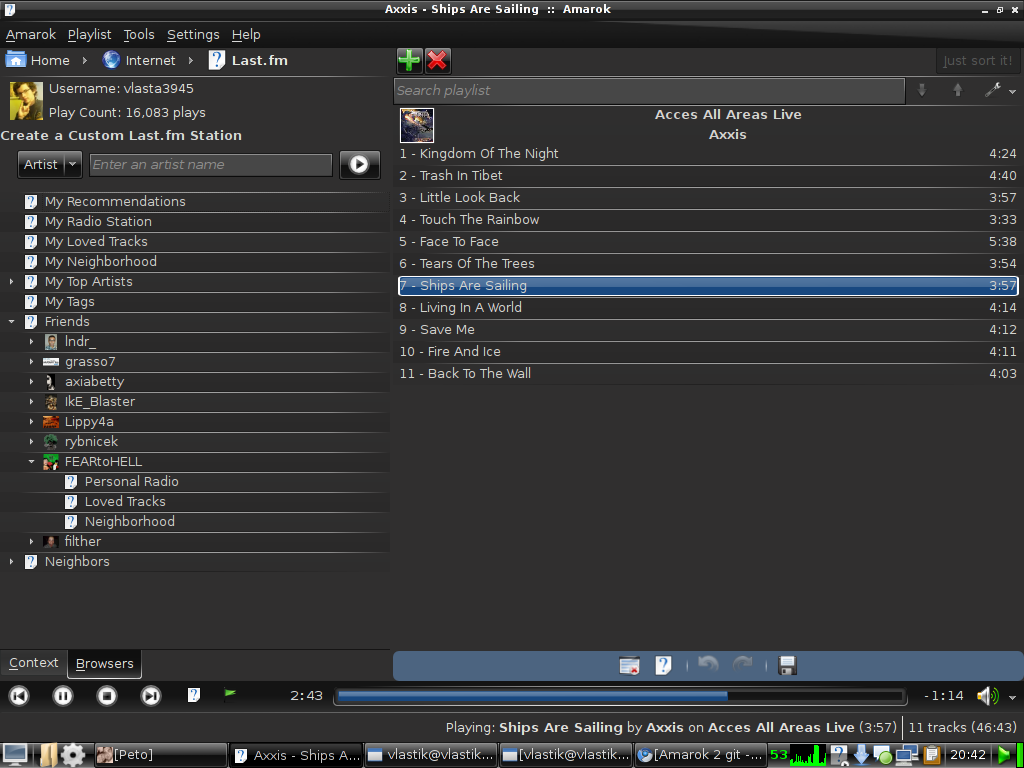Click the Home folder icon in breadcrumb
Viewport: 1024px width, 768px height.
(16, 60)
